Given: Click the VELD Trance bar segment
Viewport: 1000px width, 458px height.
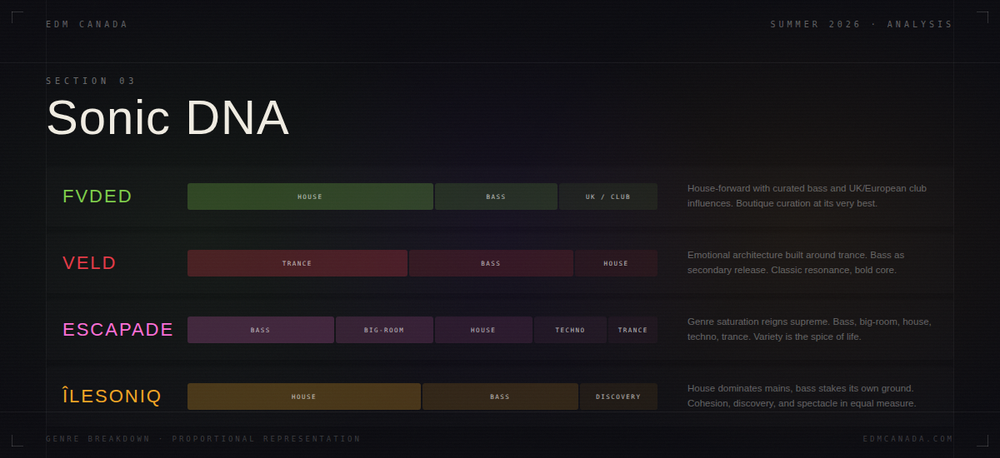Looking at the screenshot, I should coord(297,263).
